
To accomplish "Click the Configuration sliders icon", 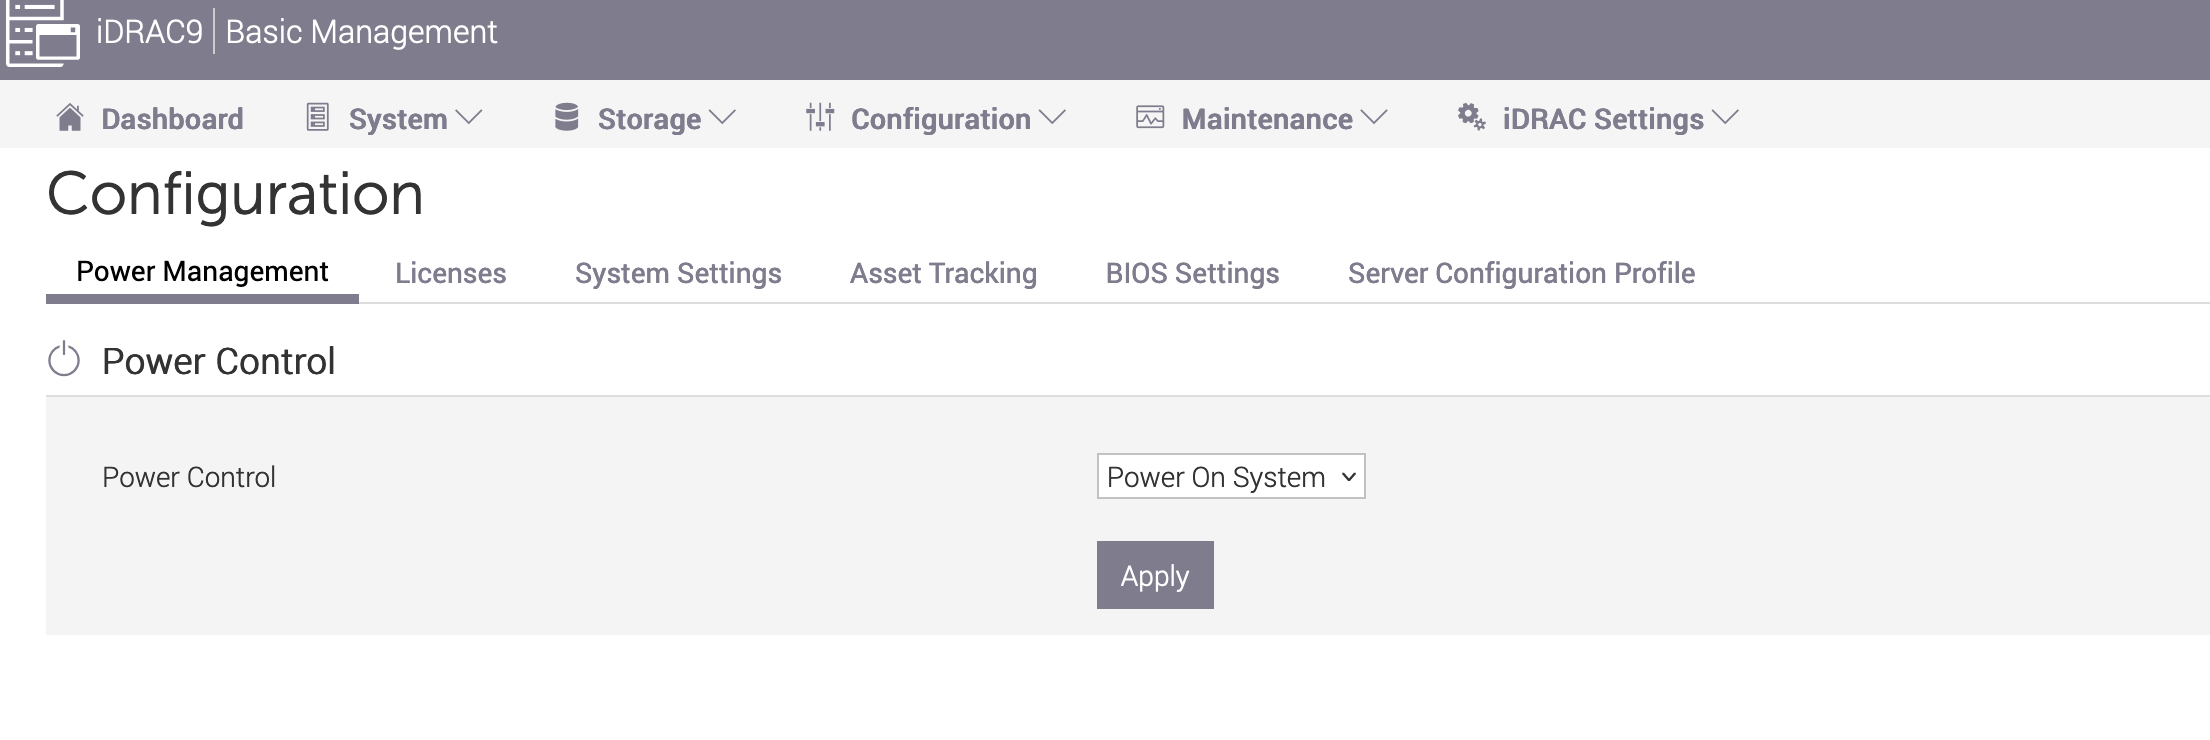I will 820,118.
